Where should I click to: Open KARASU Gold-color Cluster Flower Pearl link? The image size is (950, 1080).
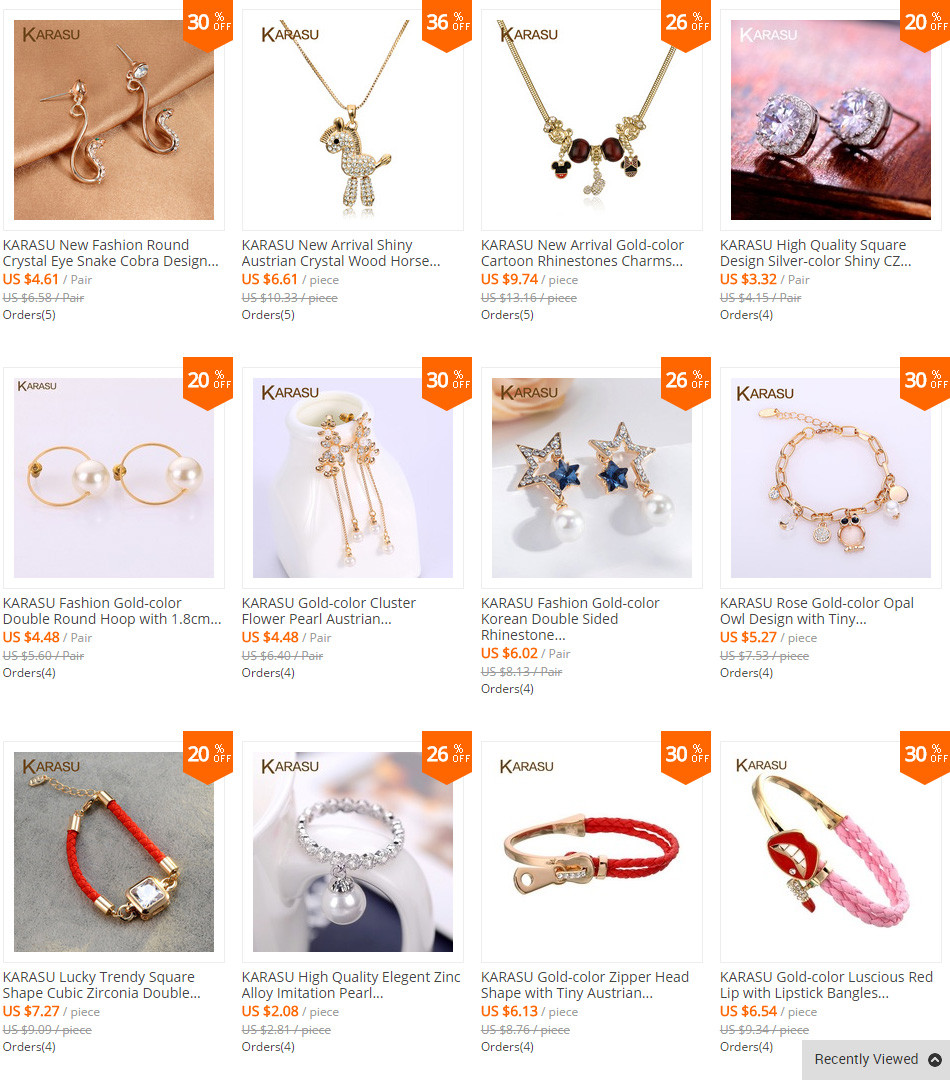pos(329,611)
